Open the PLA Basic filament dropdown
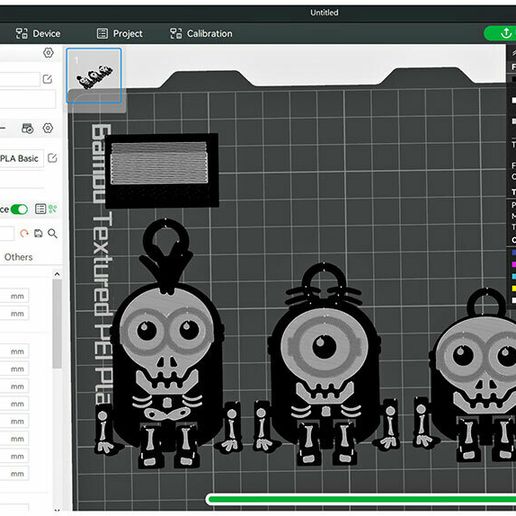Image resolution: width=516 pixels, height=516 pixels. [x=21, y=159]
